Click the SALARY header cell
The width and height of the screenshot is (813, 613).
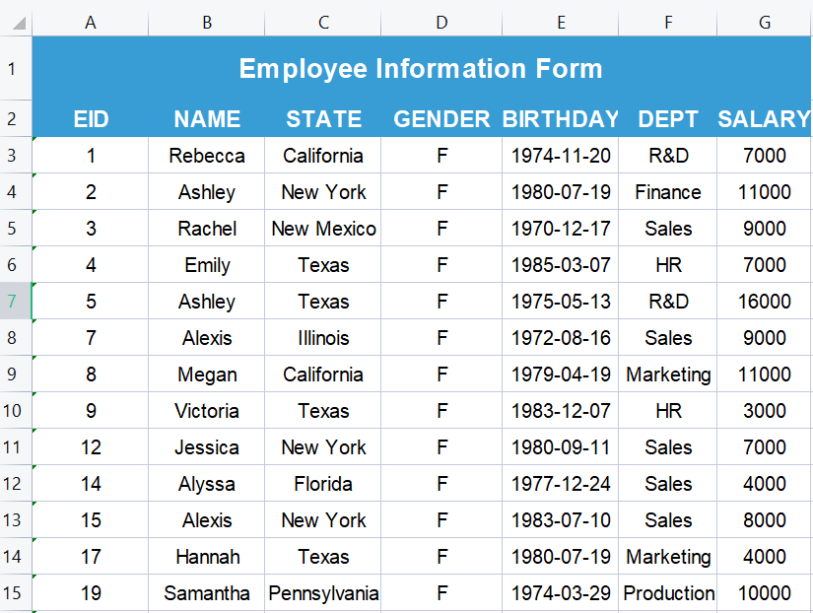(764, 120)
